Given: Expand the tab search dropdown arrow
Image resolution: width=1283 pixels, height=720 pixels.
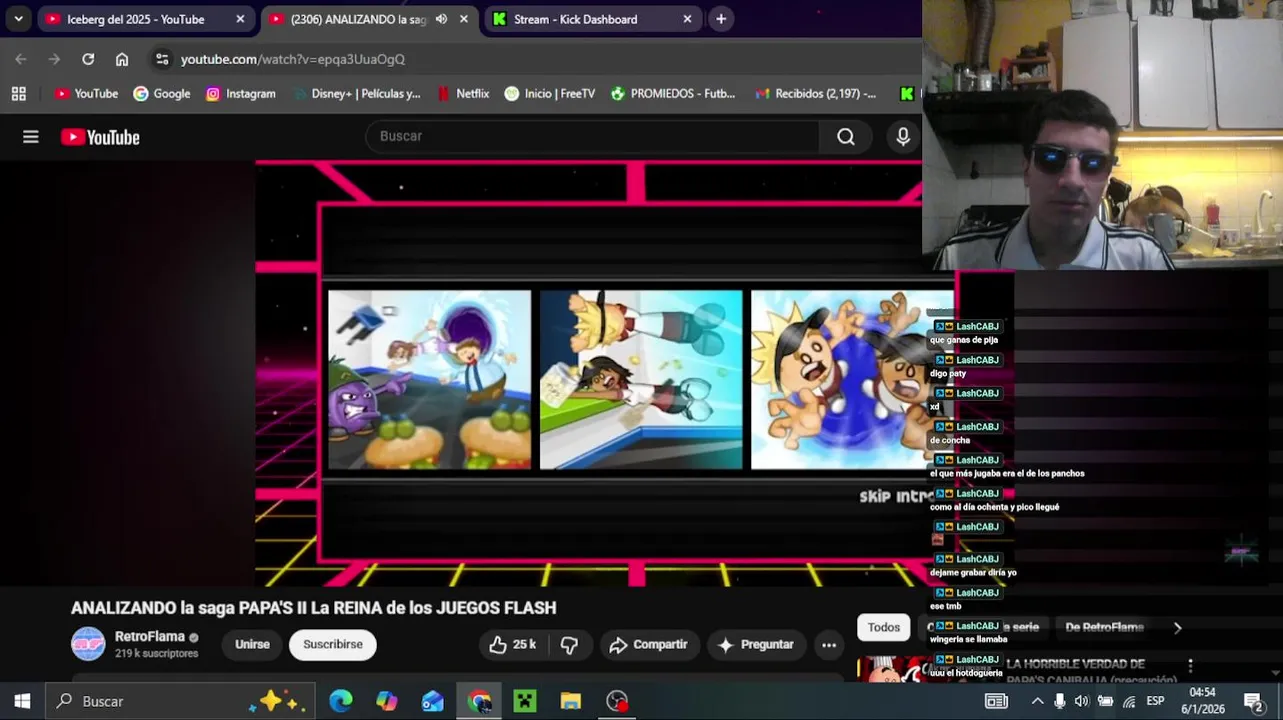Looking at the screenshot, I should tap(18, 19).
